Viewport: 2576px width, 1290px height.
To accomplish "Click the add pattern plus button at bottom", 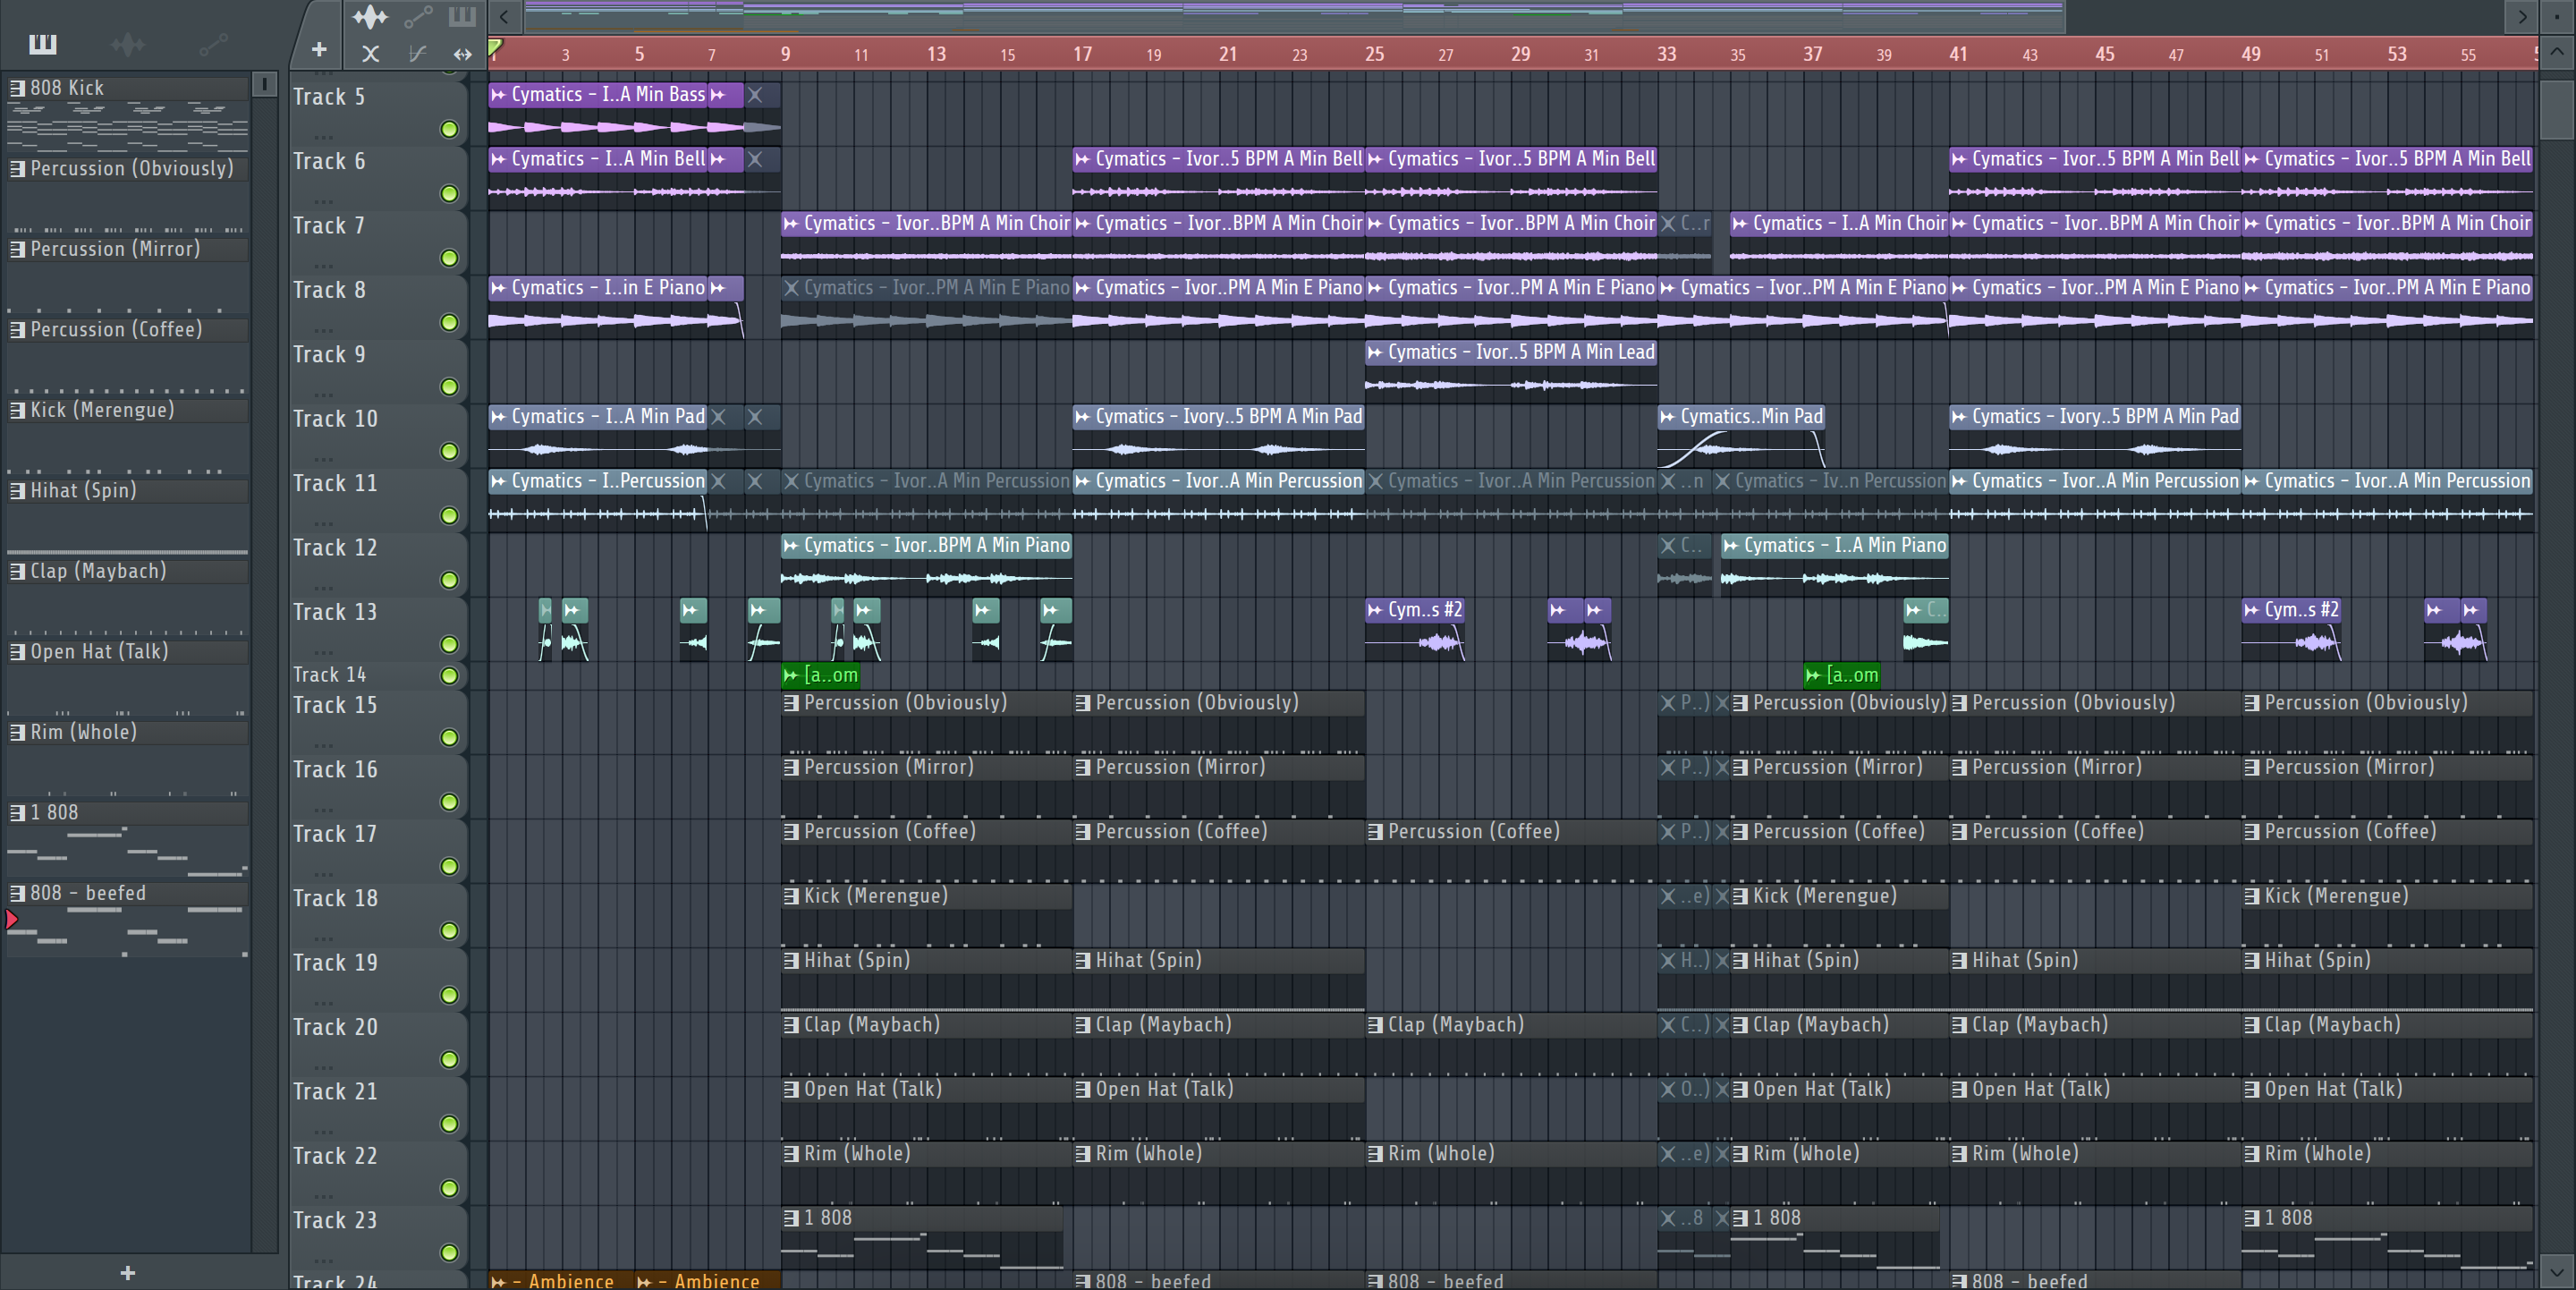I will pyautogui.click(x=127, y=1273).
